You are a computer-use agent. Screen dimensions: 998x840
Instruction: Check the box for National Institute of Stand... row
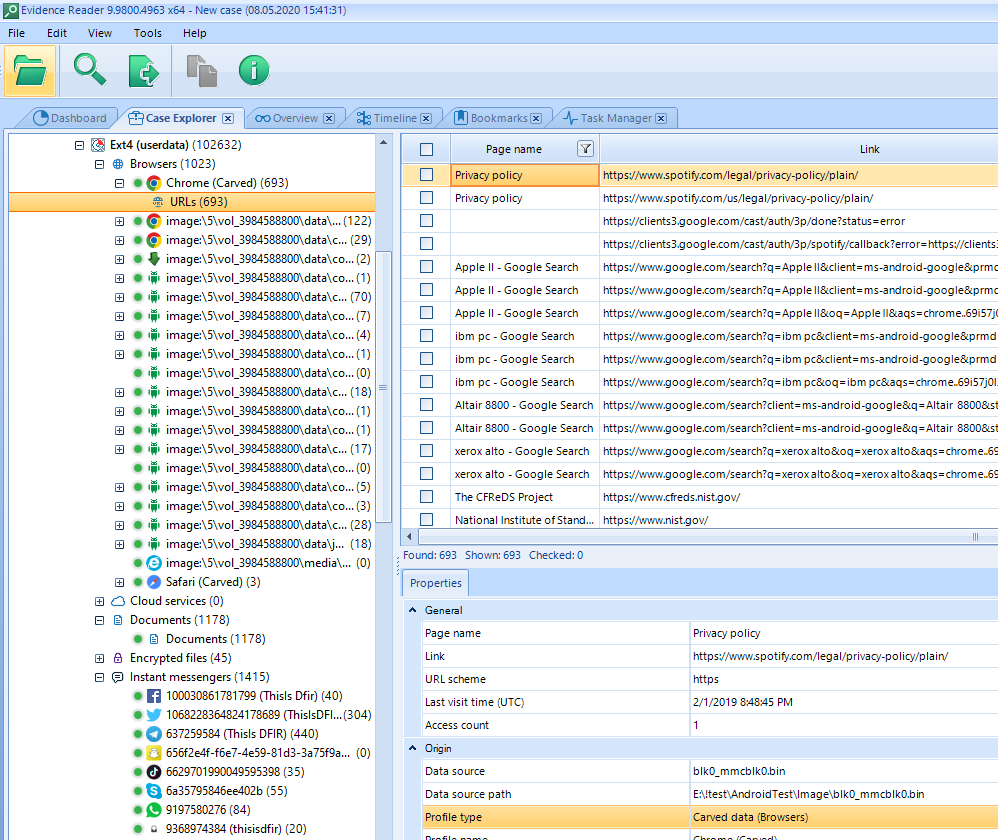click(x=426, y=519)
